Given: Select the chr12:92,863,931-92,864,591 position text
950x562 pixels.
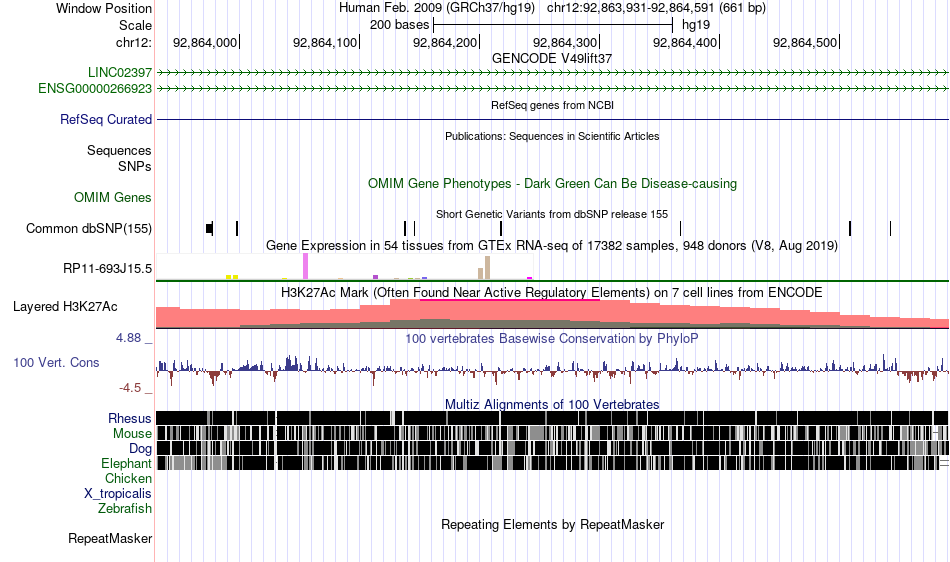Looking at the screenshot, I should [x=656, y=8].
